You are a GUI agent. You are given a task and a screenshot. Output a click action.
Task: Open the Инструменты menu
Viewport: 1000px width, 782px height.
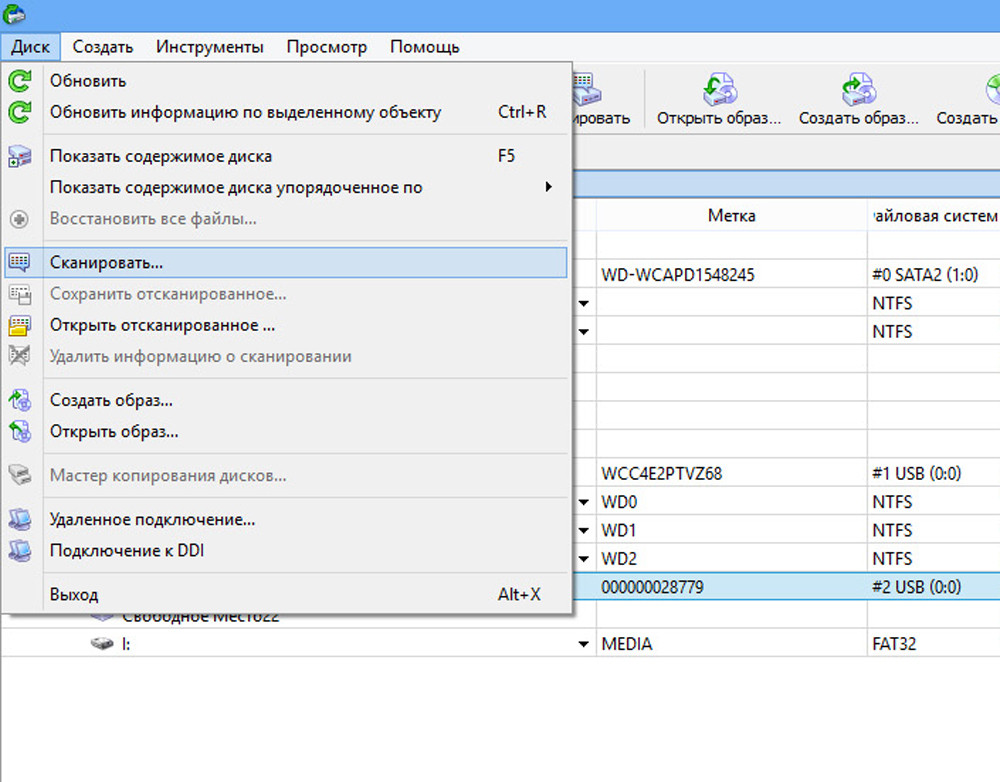pos(210,47)
